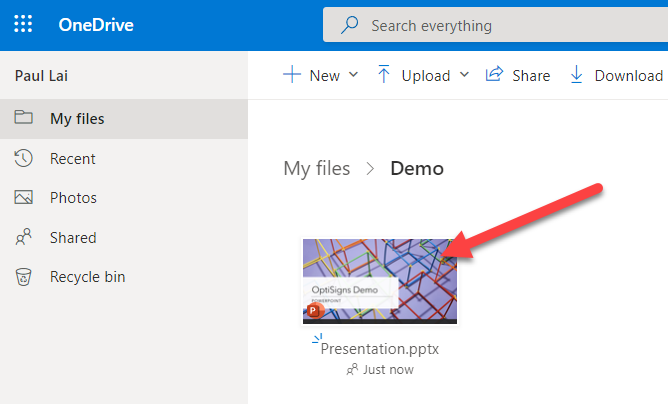Click the Demo breadcrumb folder
Viewport: 668px width, 404px height.
pos(417,168)
